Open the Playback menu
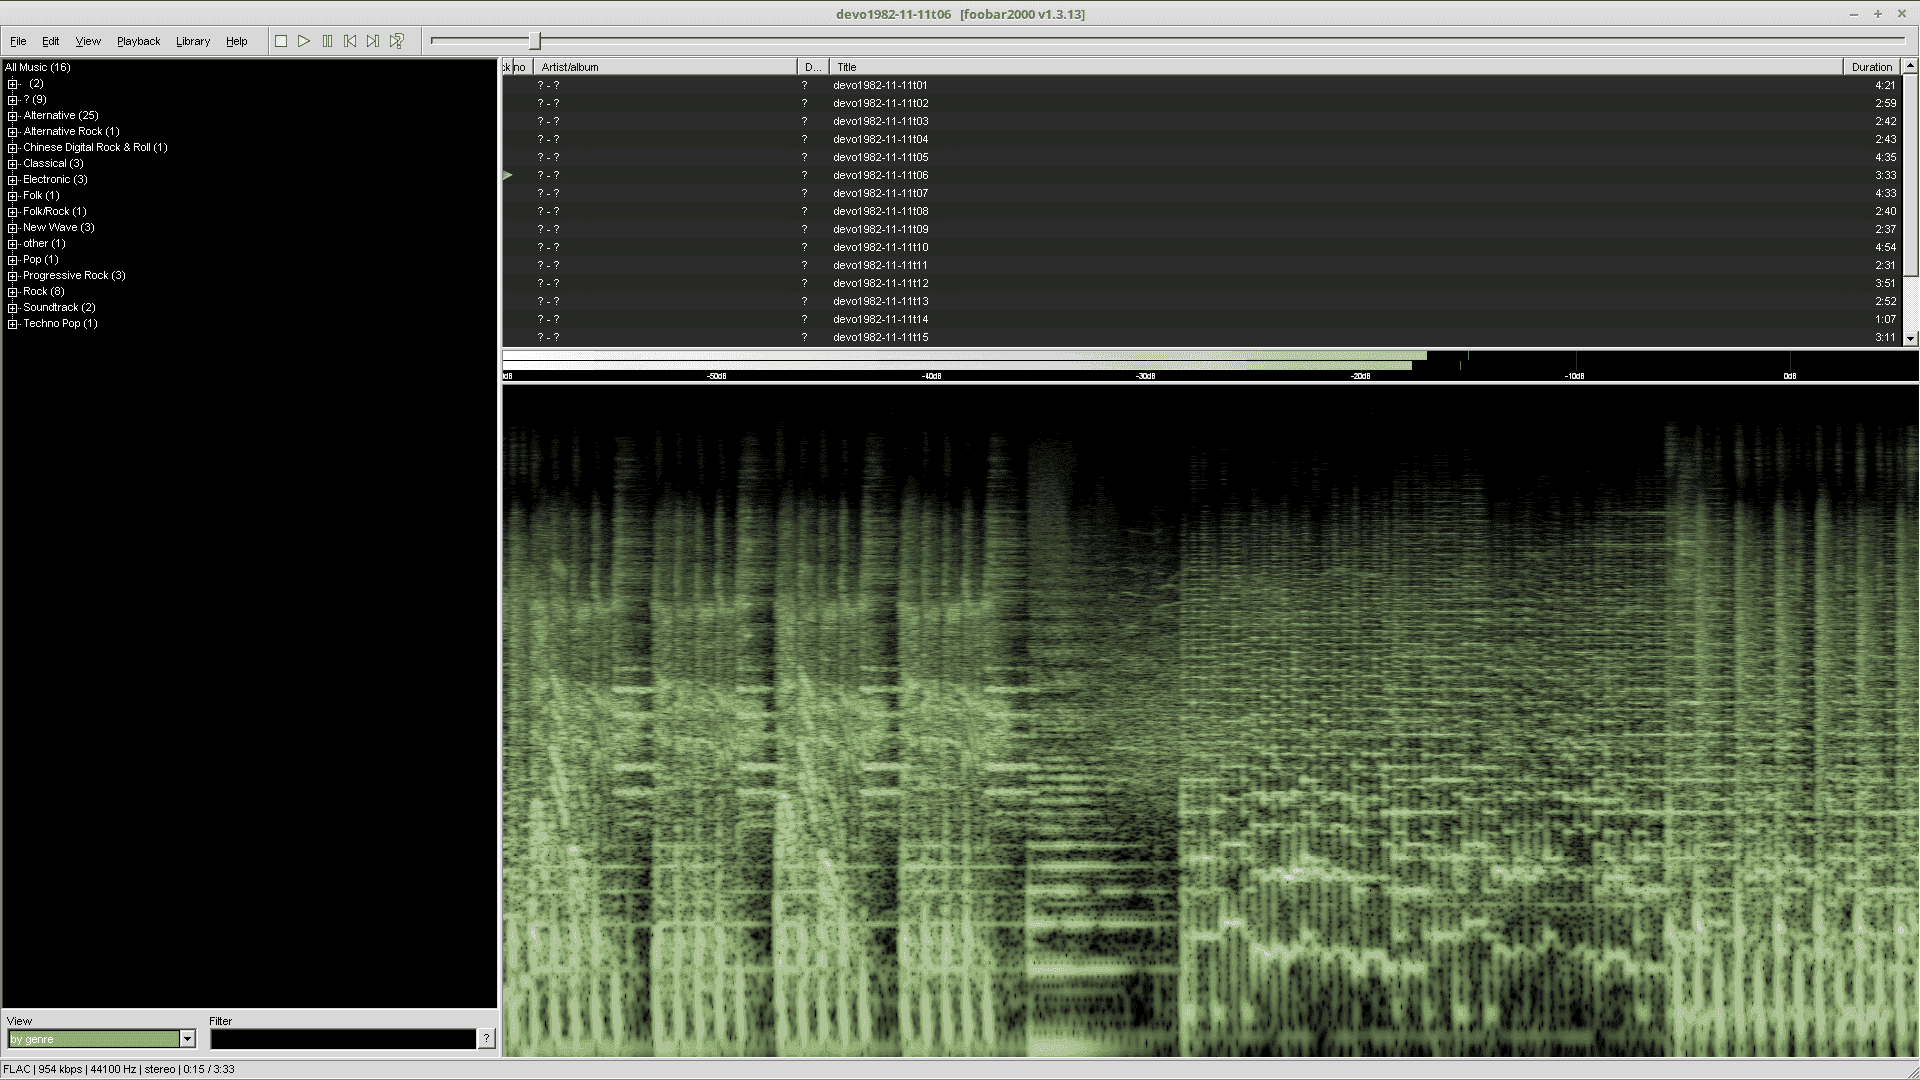The height and width of the screenshot is (1080, 1920). coord(138,41)
